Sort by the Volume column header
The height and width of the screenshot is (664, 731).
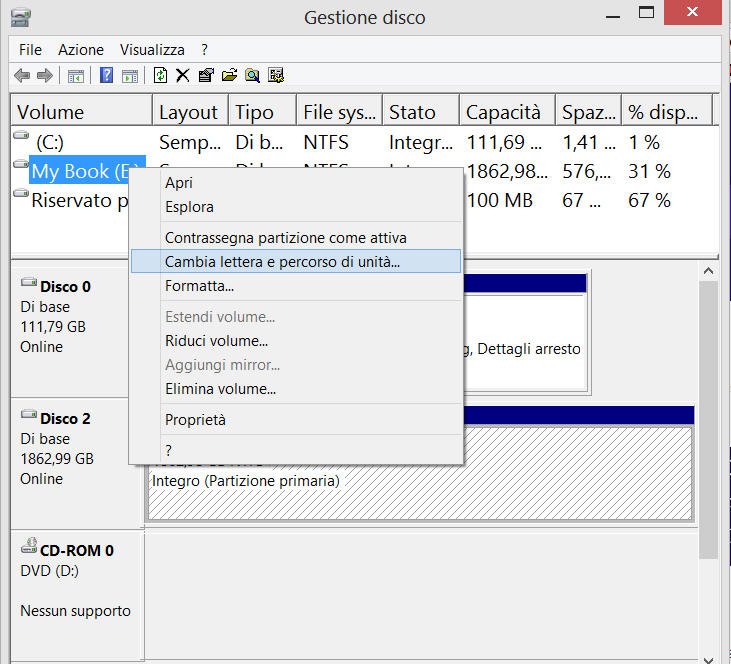pos(82,112)
